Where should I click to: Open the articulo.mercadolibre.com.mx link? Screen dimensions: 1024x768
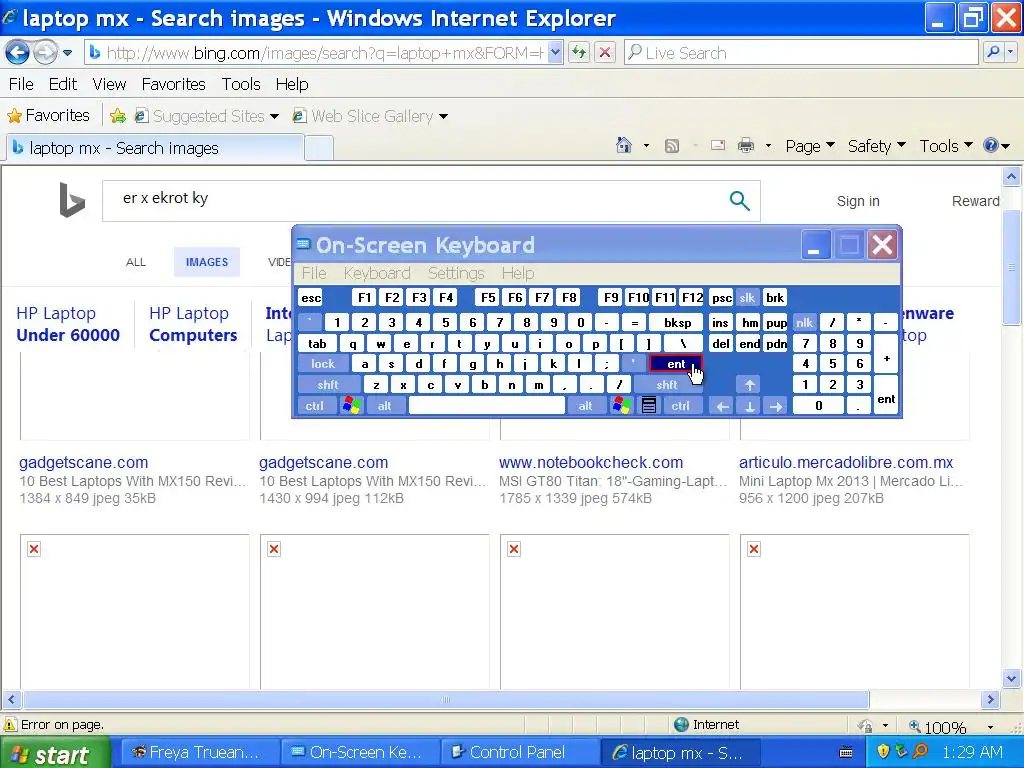point(846,462)
